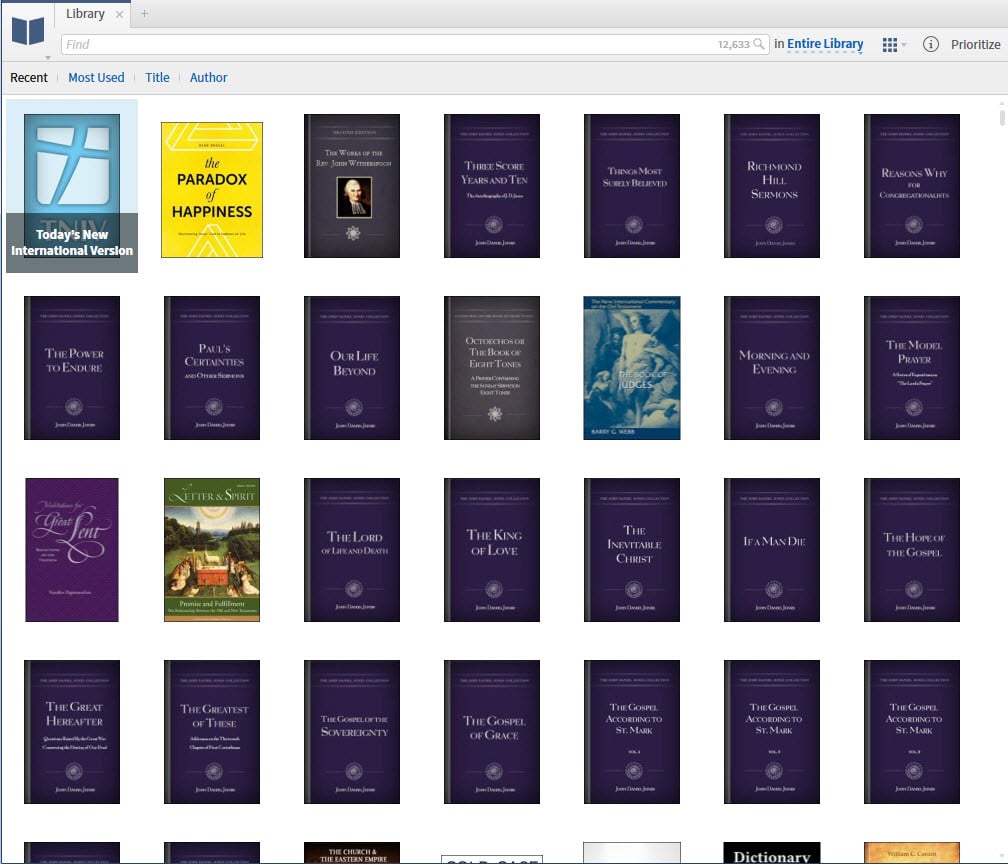Open The Great Hereafter book
1008x864 pixels.
point(72,732)
